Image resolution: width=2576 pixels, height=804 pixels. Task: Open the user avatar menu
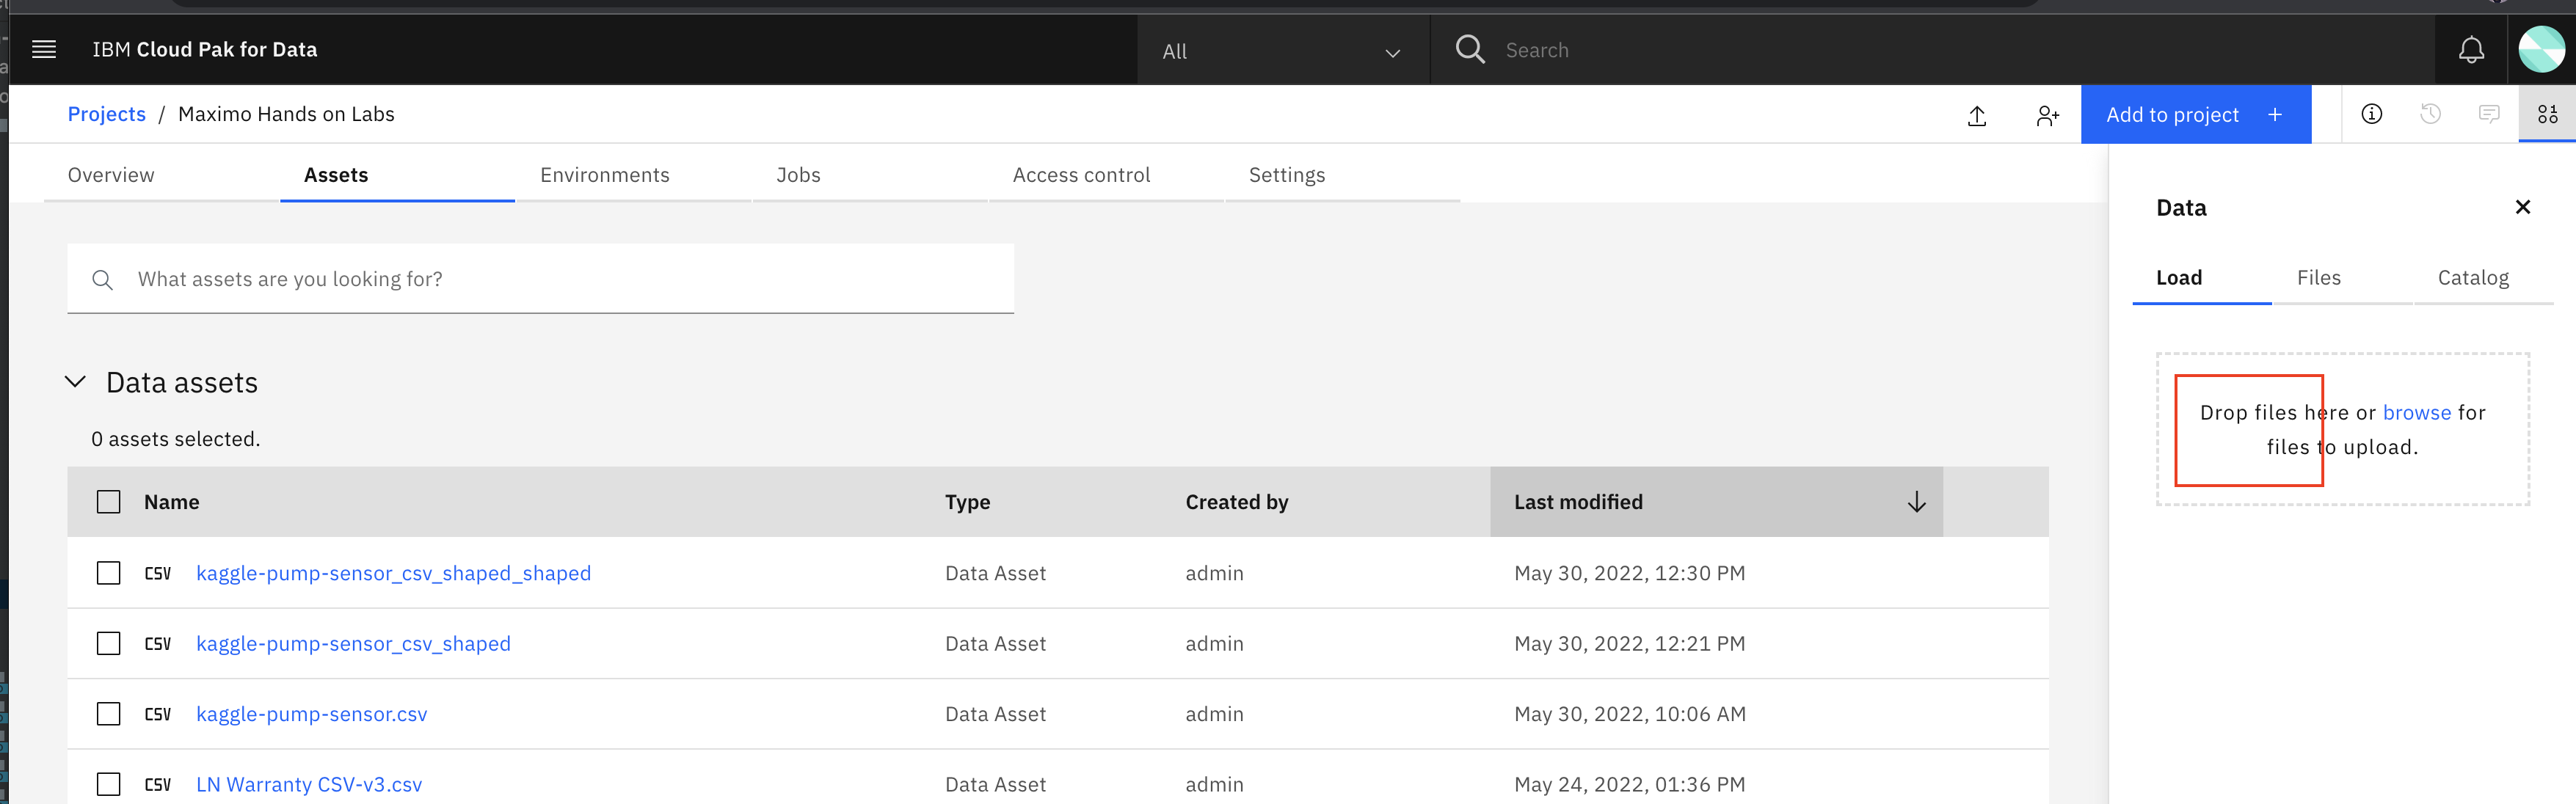click(x=2541, y=50)
